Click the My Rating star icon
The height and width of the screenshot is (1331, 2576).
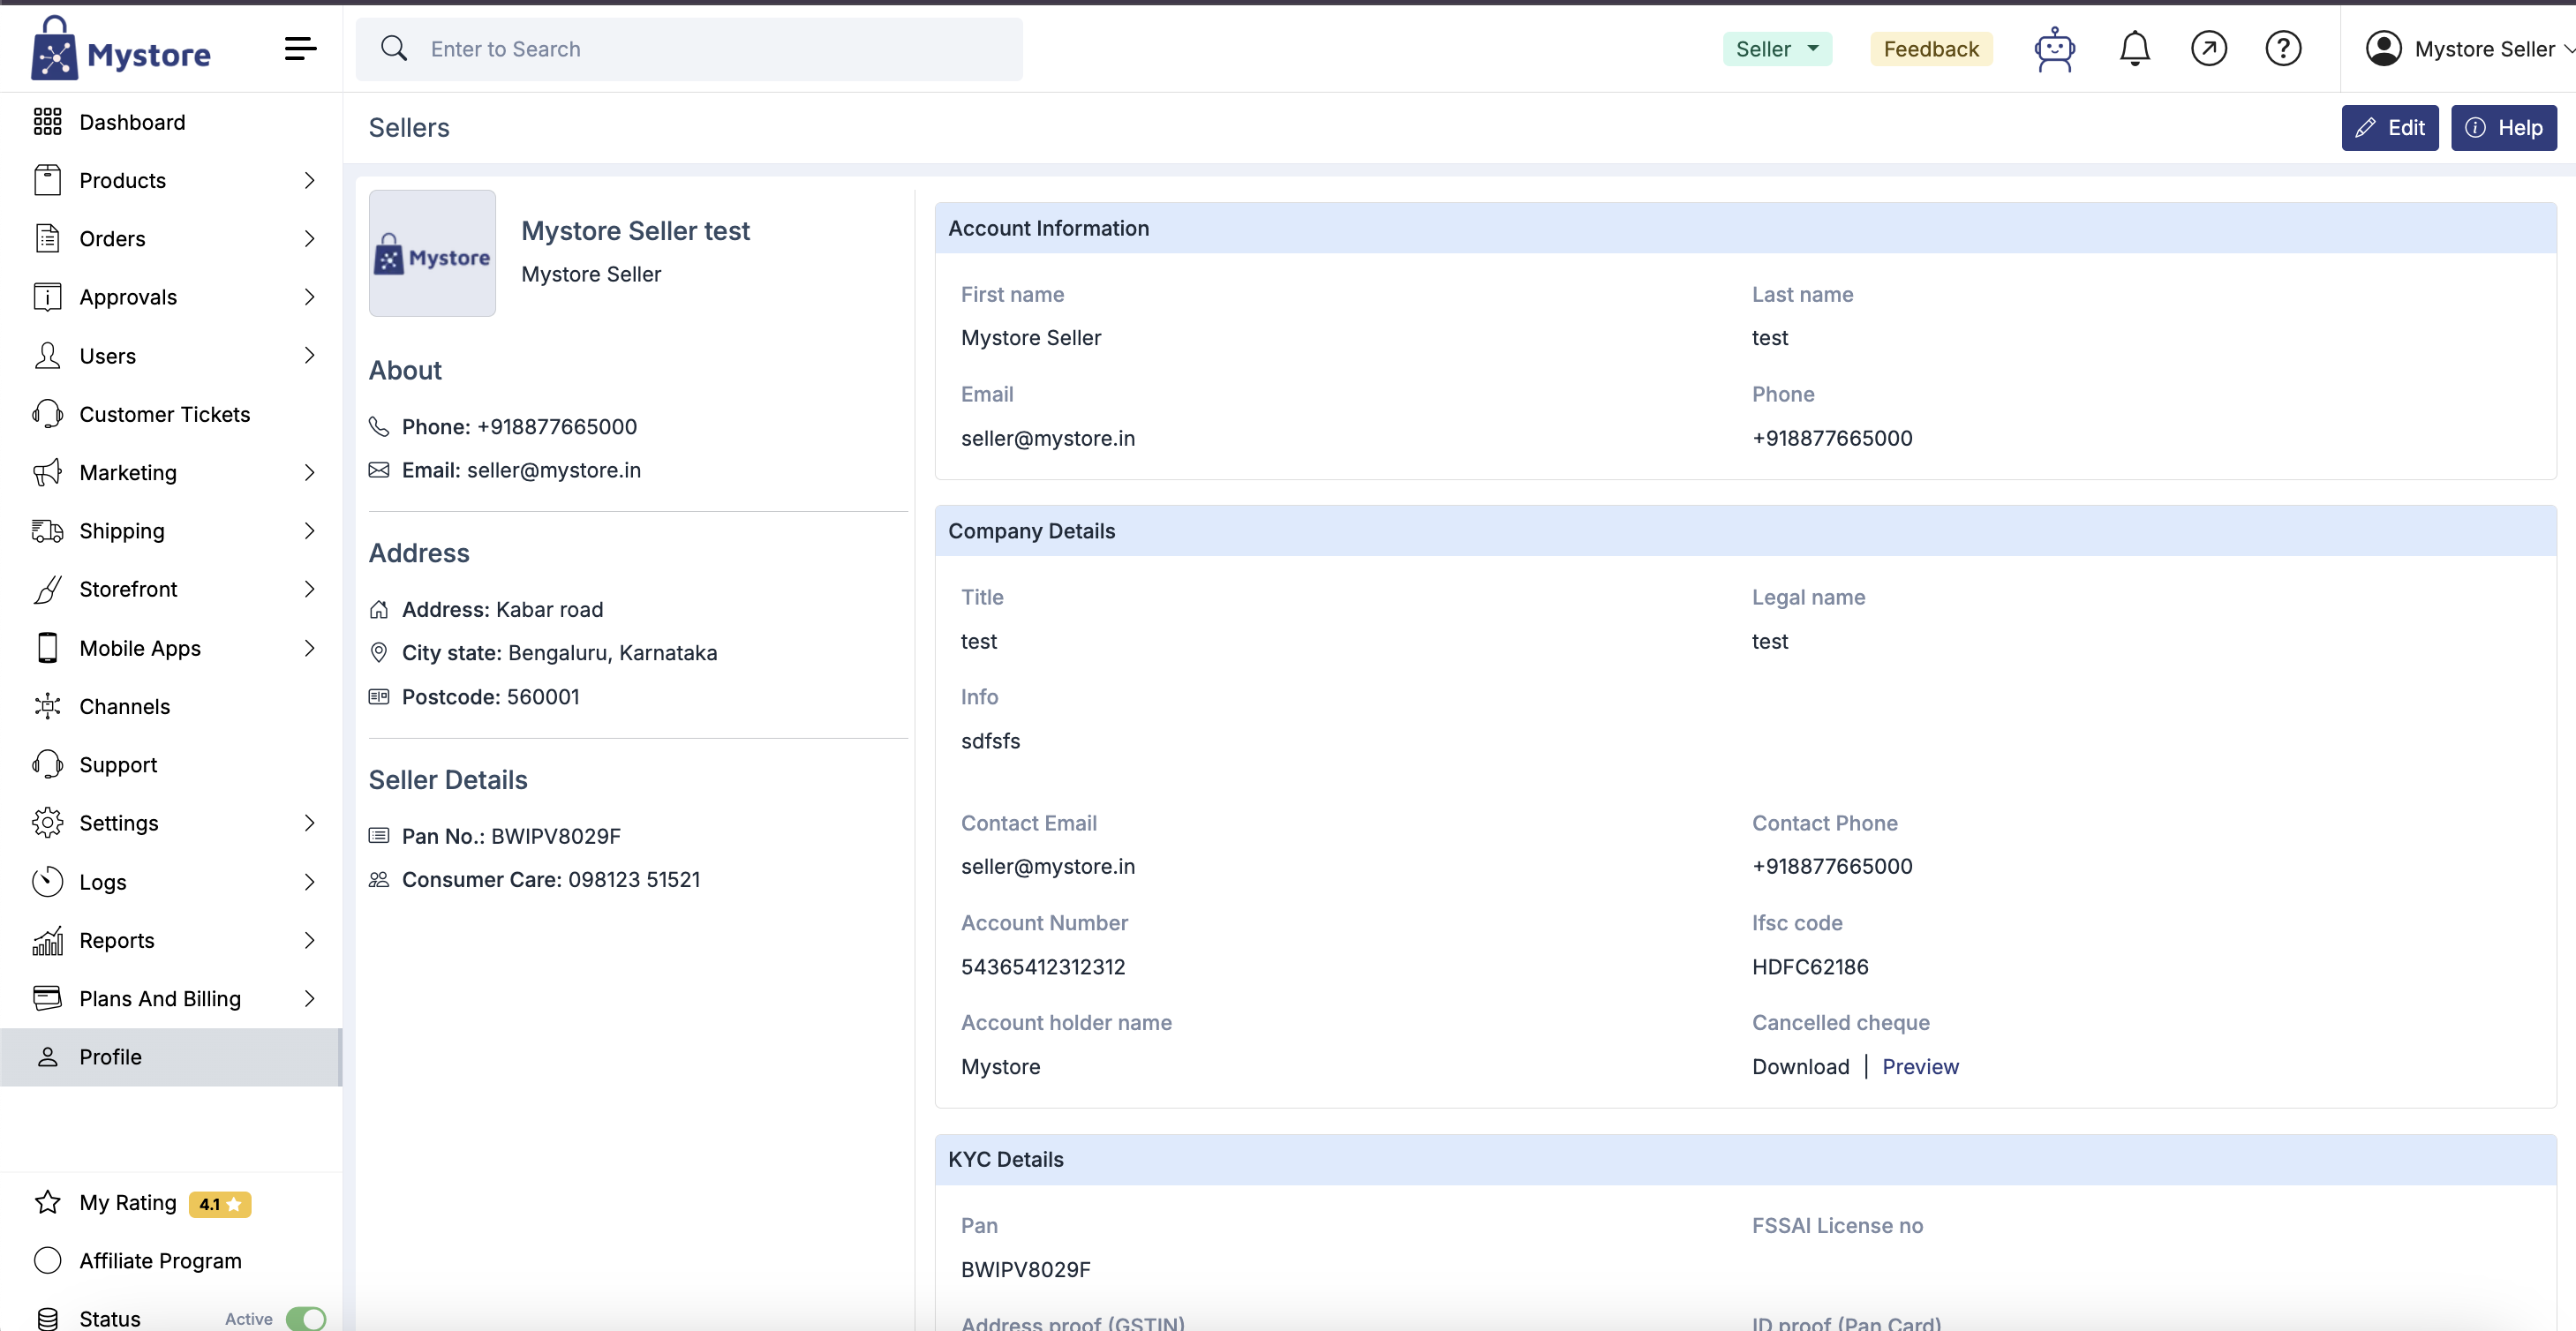click(47, 1202)
